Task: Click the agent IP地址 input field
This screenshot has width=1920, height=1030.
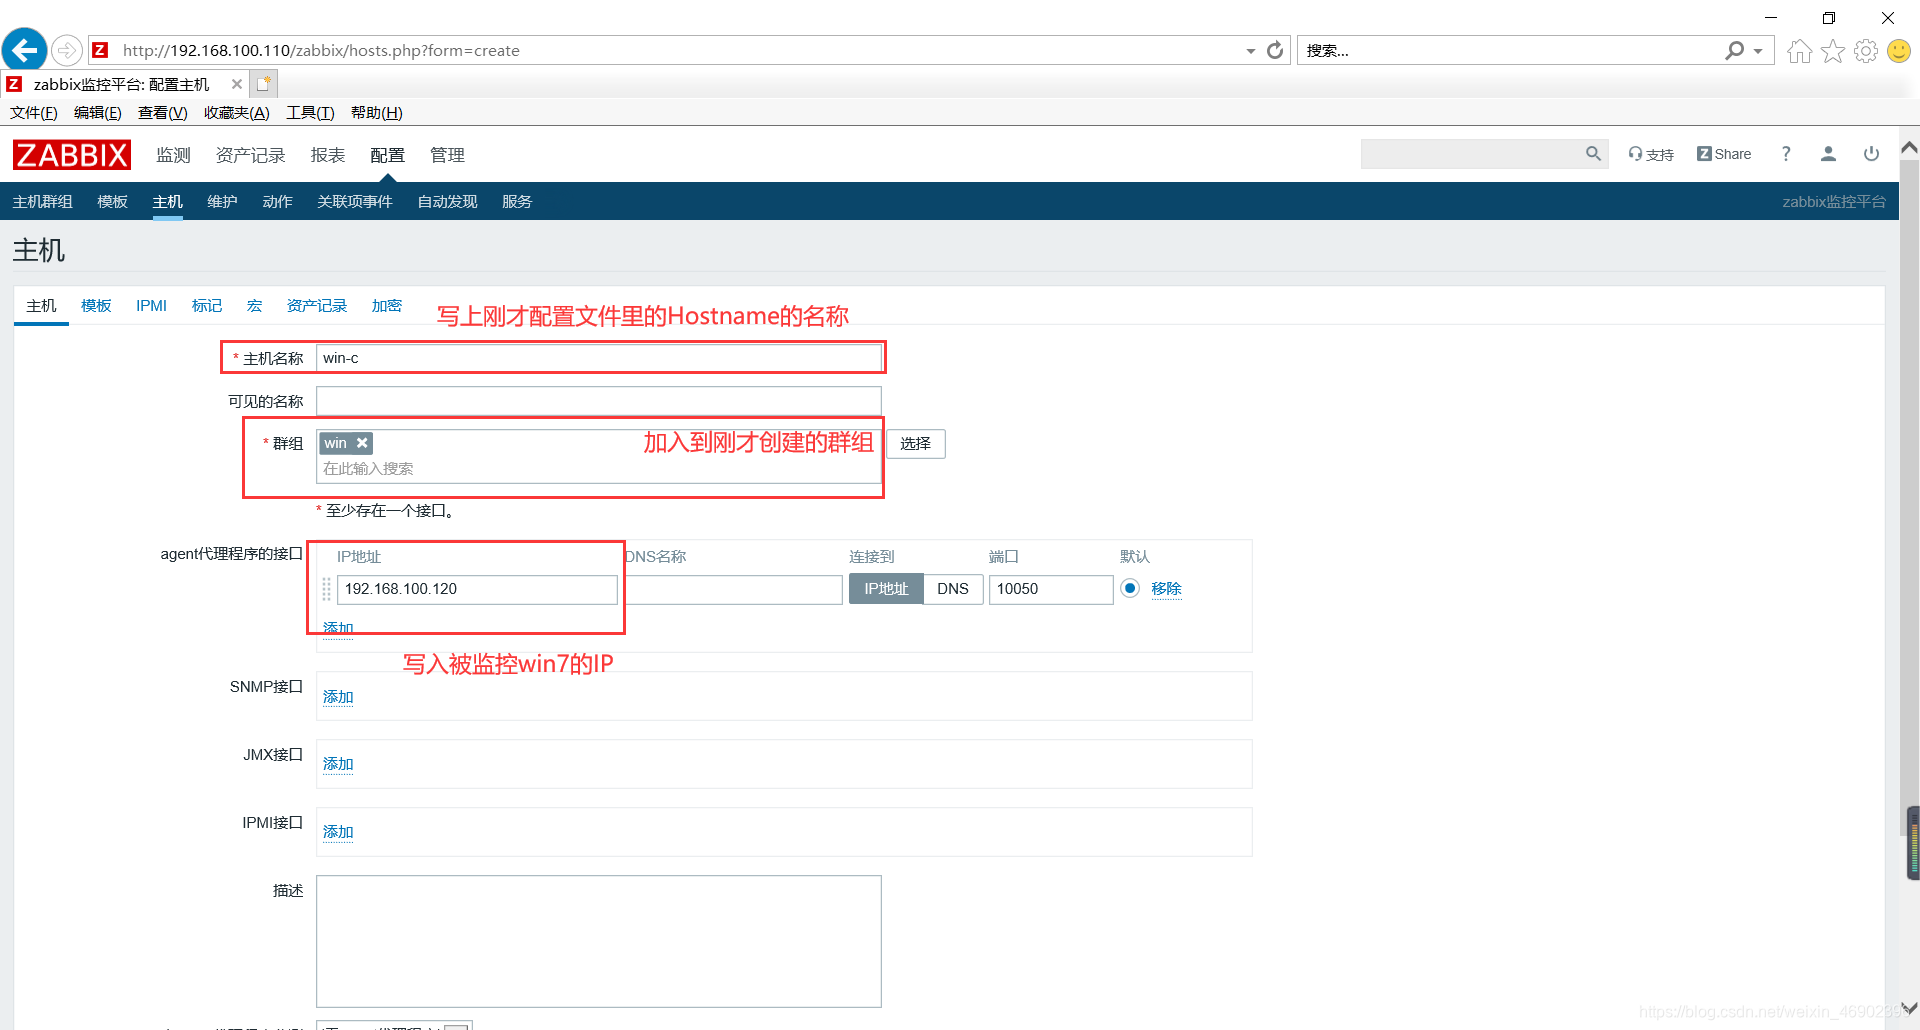Action: [x=477, y=589]
